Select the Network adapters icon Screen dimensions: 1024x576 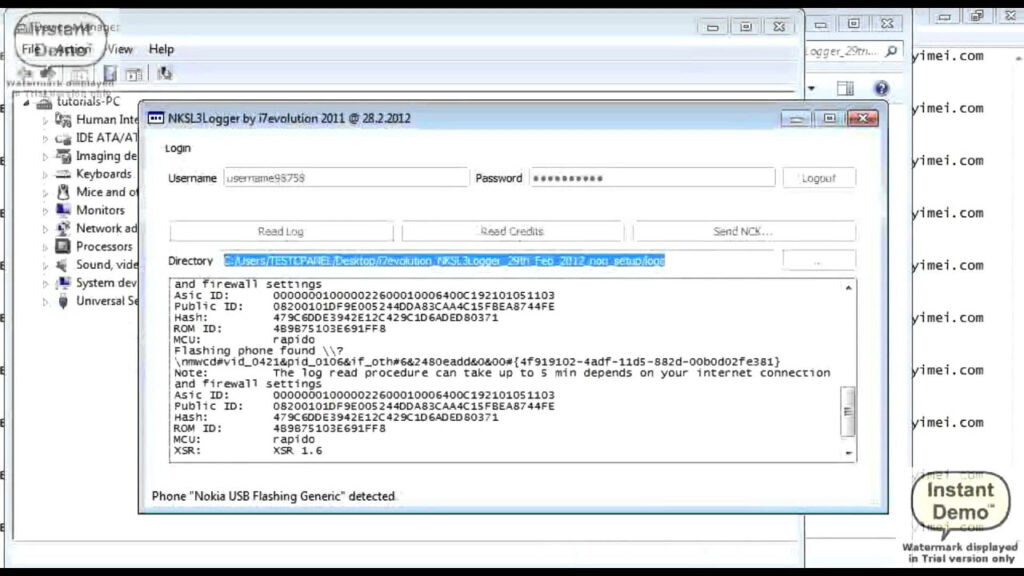tap(63, 228)
